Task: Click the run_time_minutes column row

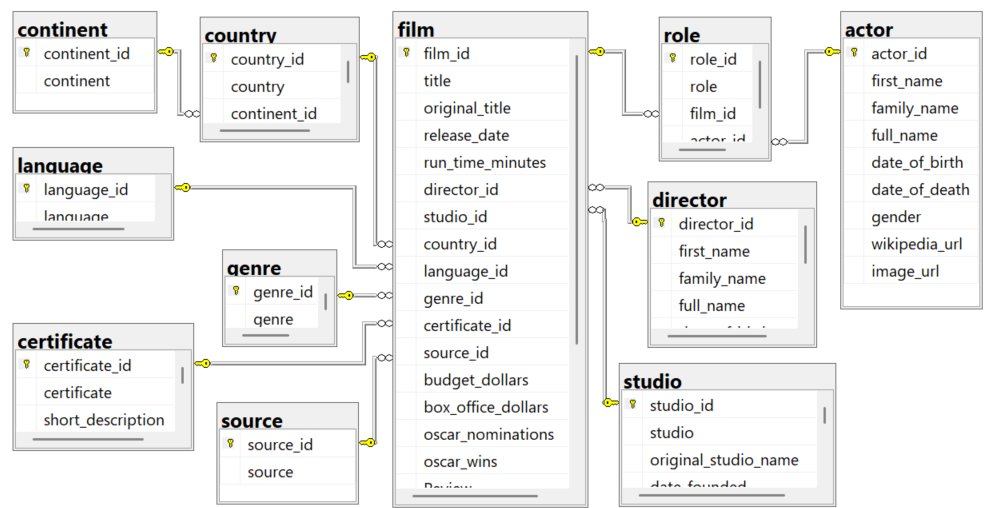Action: pyautogui.click(x=483, y=162)
